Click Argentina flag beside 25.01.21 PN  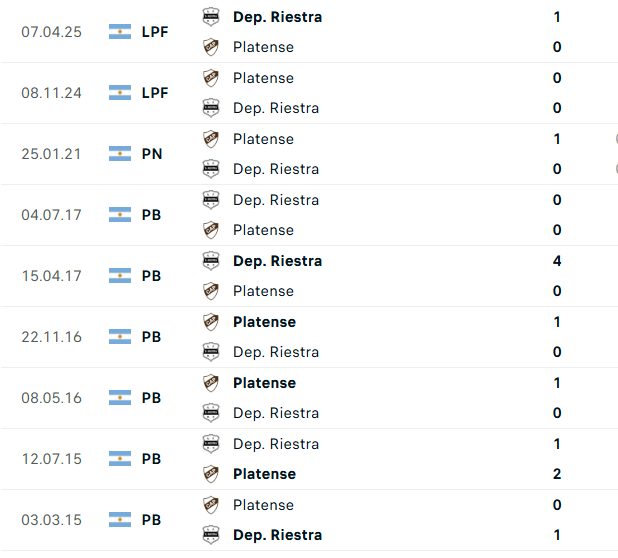120,154
